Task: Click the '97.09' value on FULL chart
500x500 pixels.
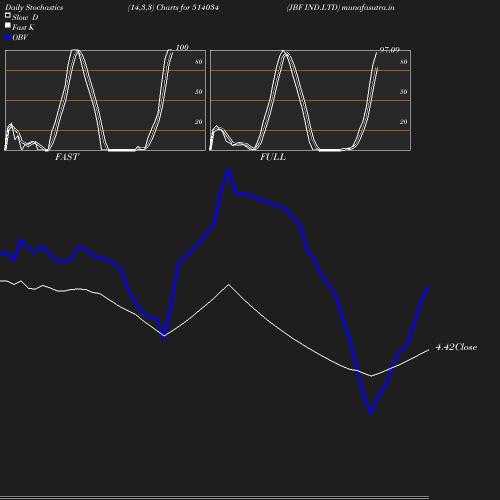Action: (390, 50)
